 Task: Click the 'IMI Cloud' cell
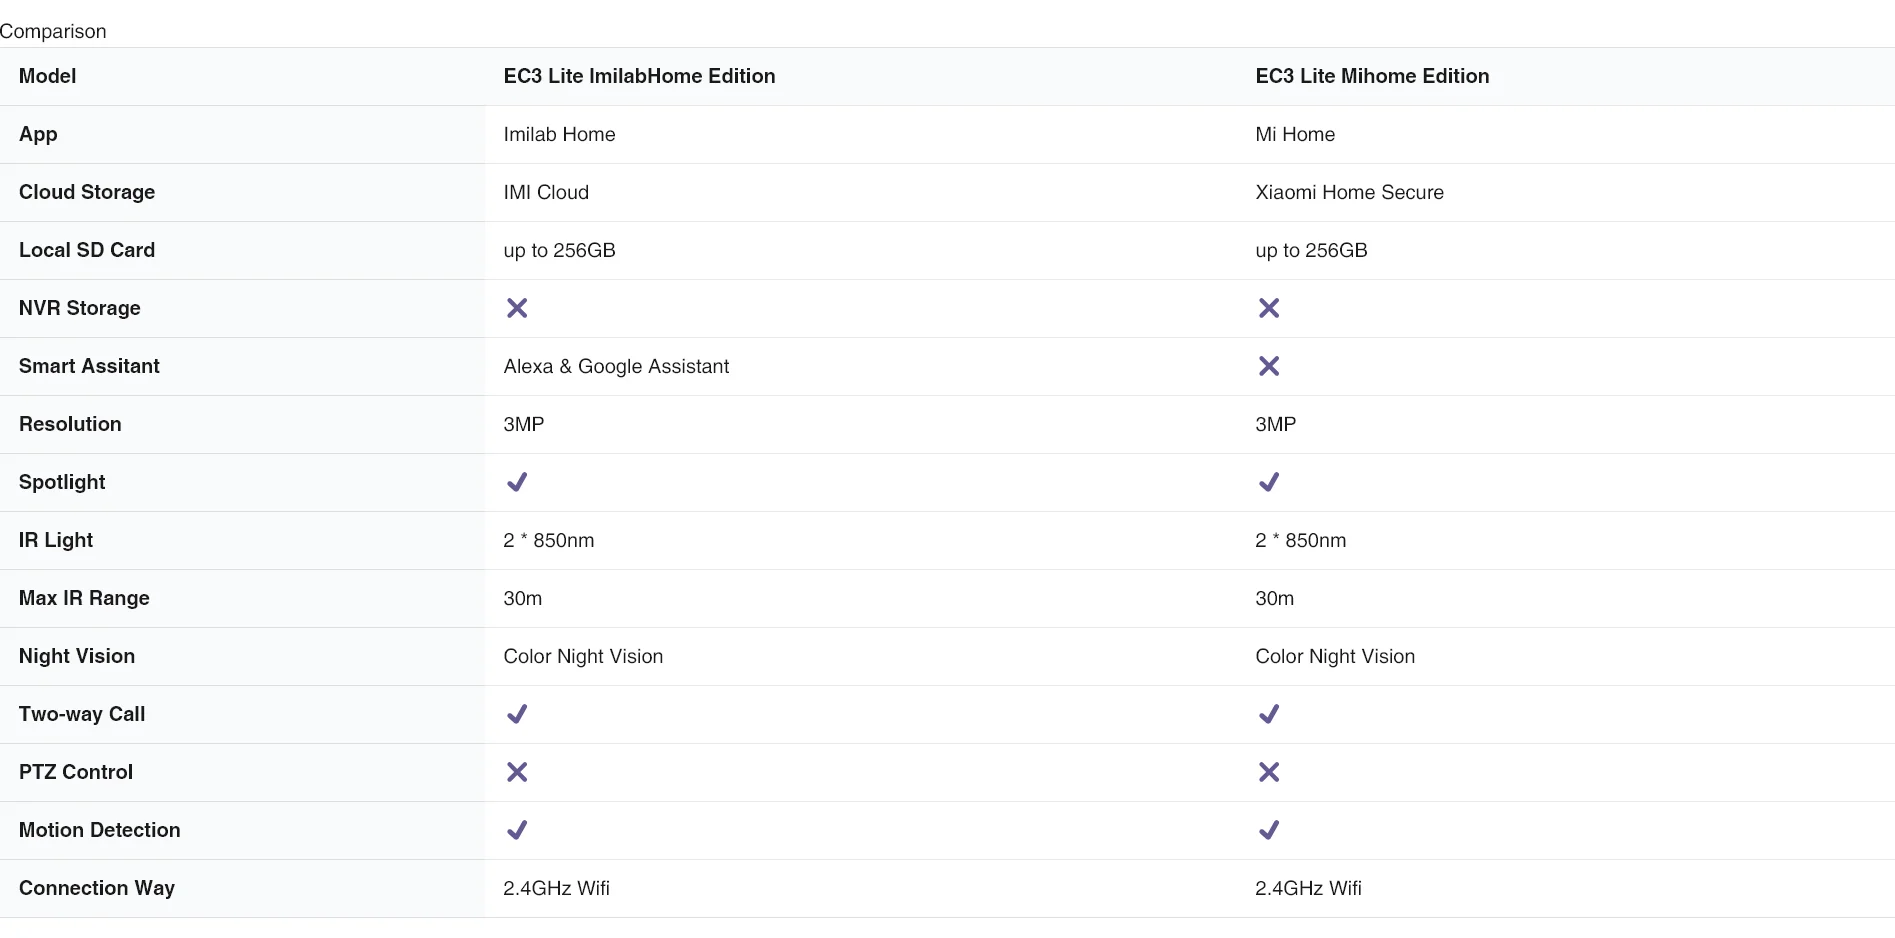[x=546, y=192]
